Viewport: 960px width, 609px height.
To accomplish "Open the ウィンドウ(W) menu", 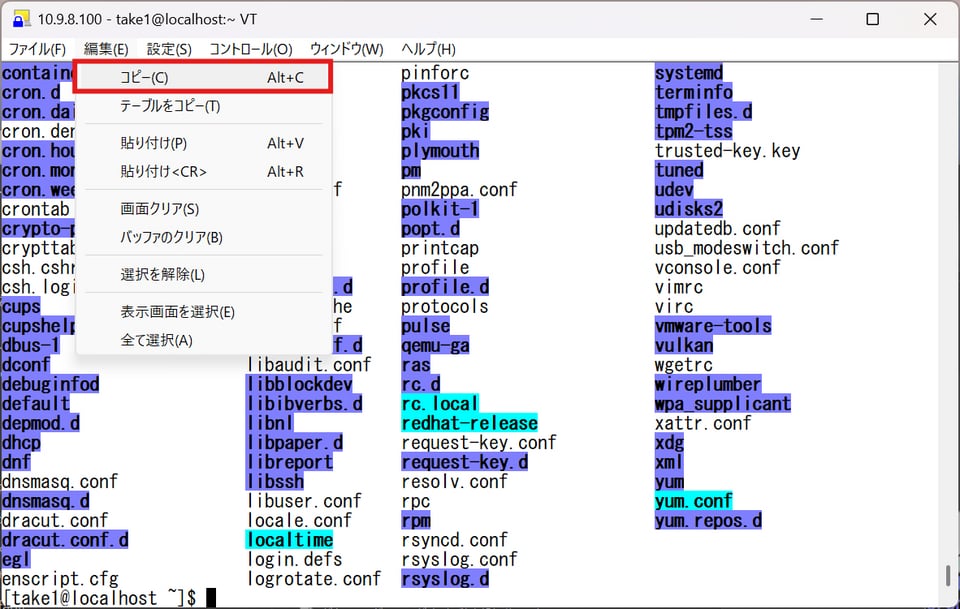I will coord(346,49).
